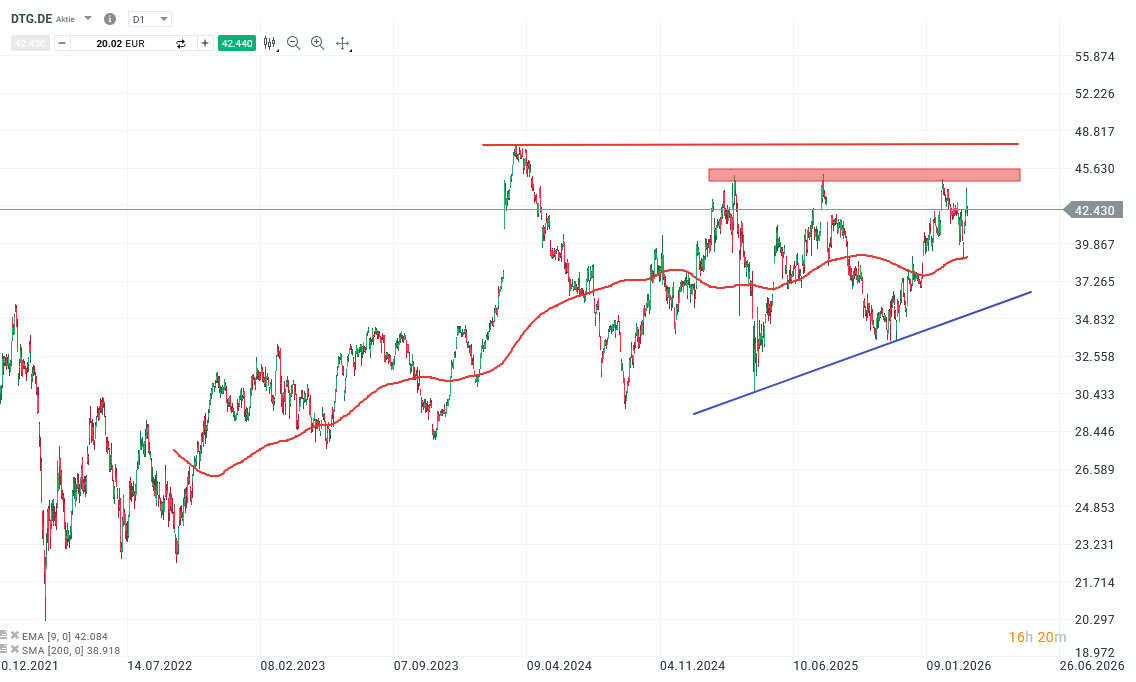Click the zoom out magnifier icon
The image size is (1136, 682).
[x=293, y=43]
